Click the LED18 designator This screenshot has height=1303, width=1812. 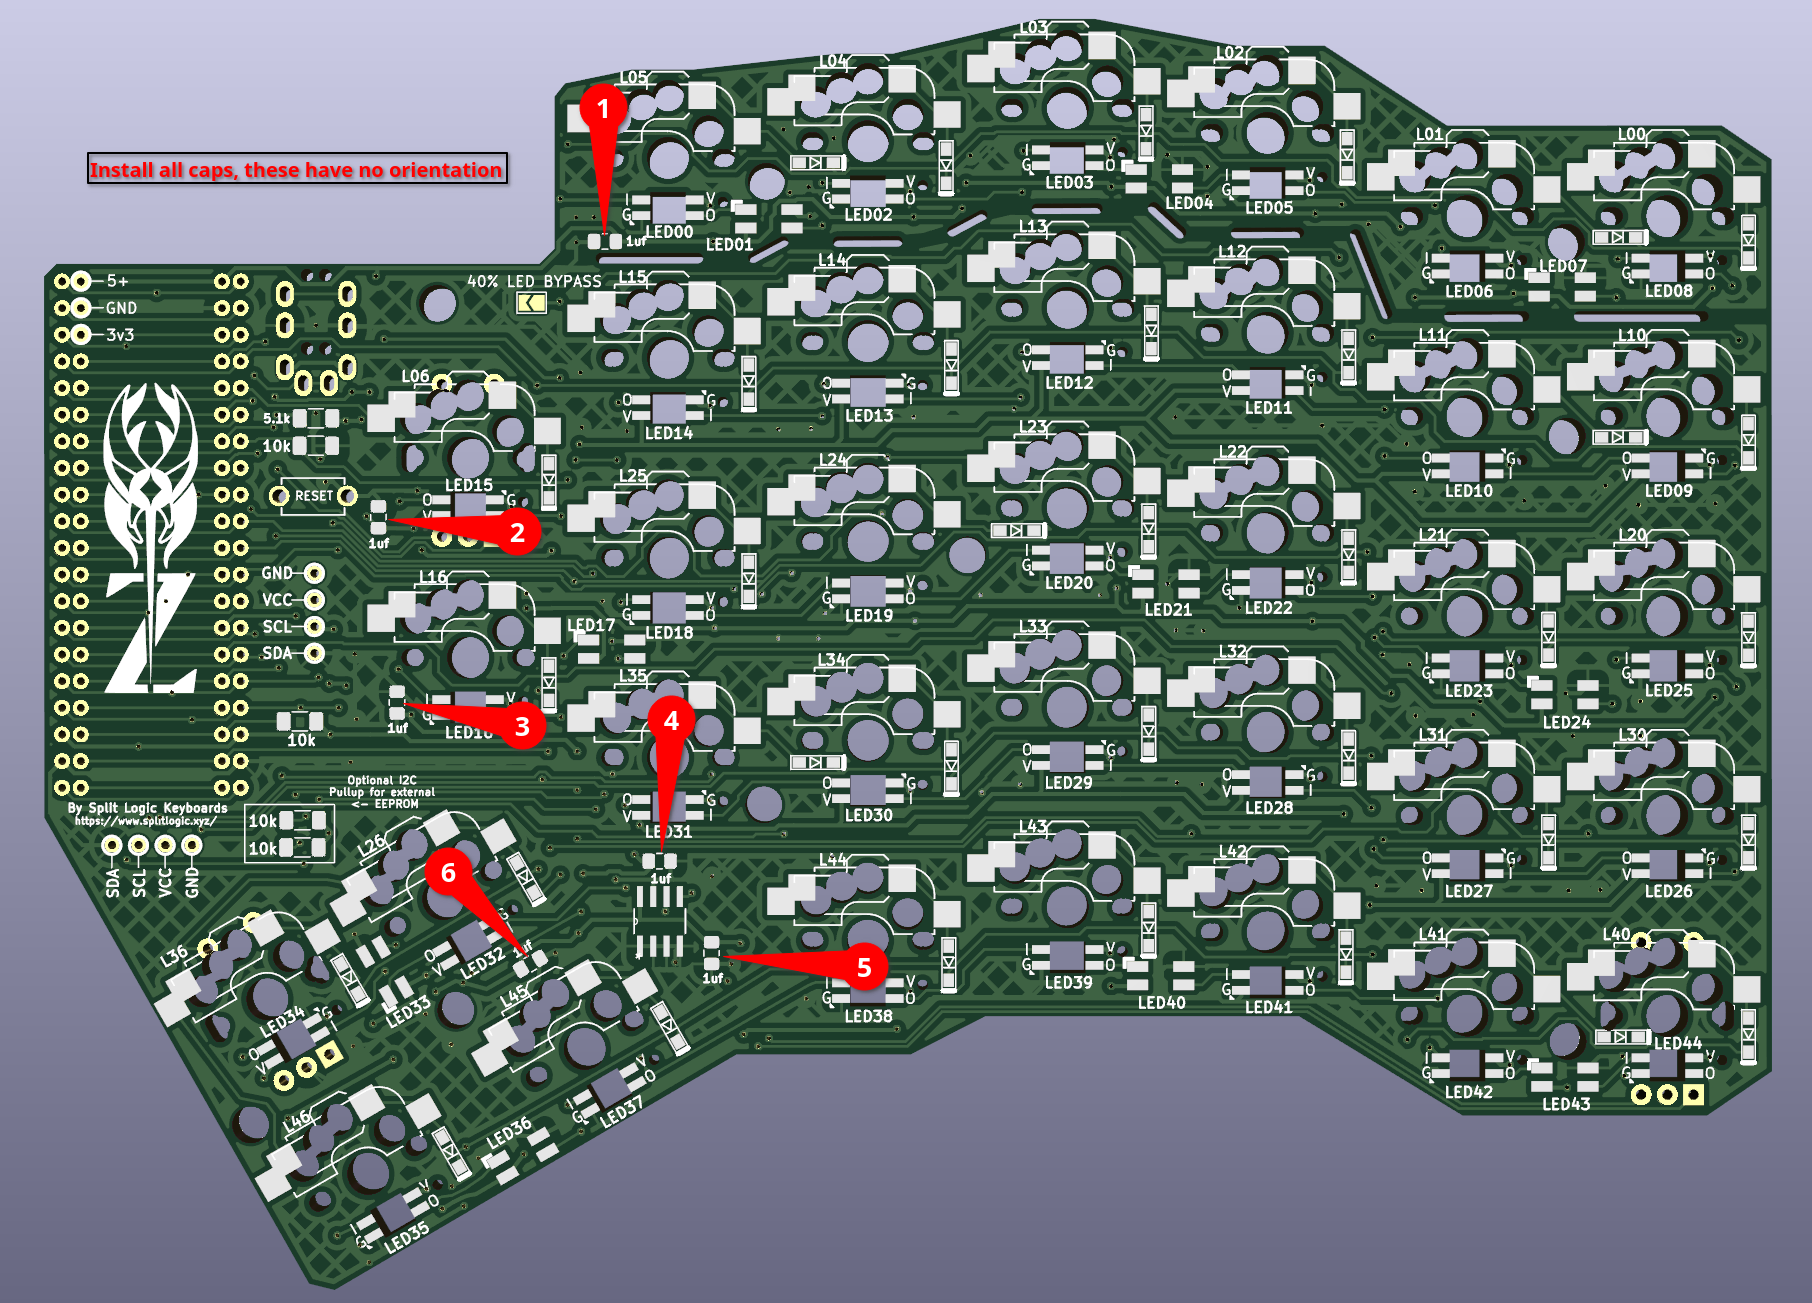pos(669,632)
